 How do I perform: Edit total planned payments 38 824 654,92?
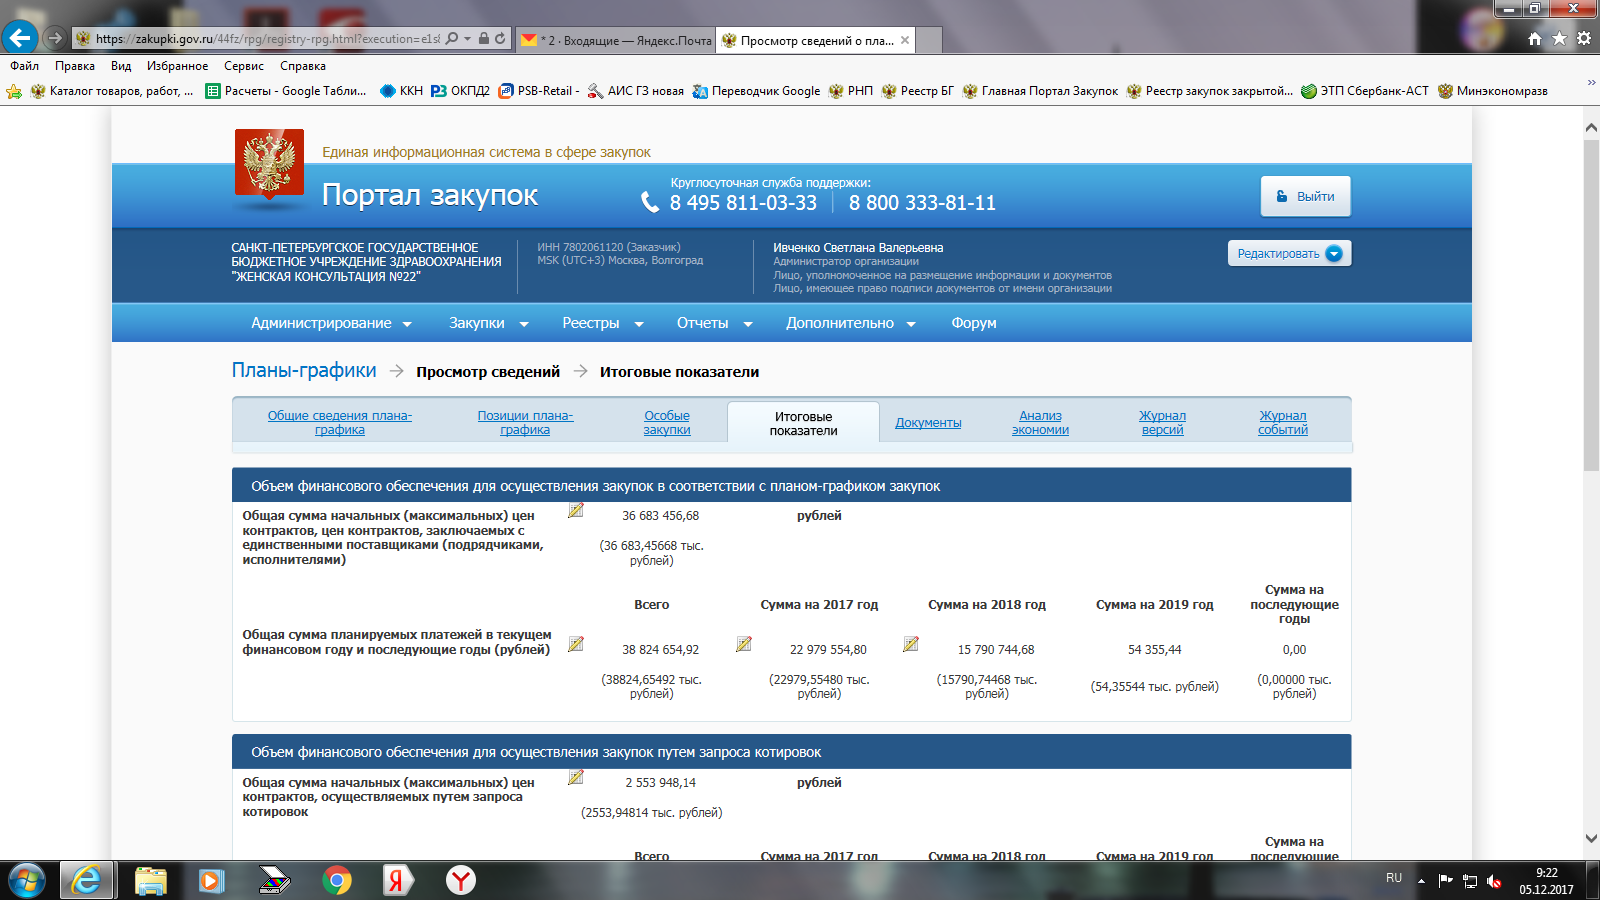pos(576,644)
